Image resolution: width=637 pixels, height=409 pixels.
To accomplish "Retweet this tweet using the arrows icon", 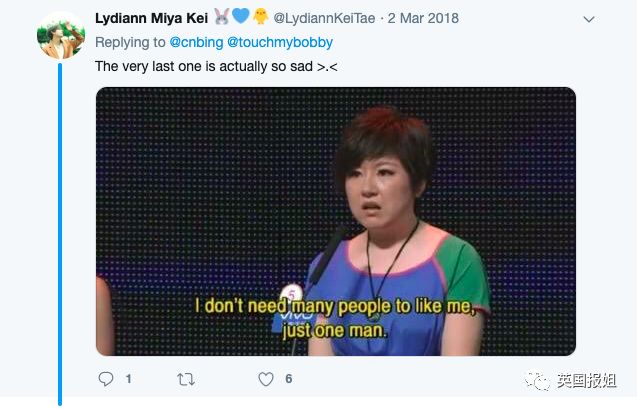I will tap(185, 379).
